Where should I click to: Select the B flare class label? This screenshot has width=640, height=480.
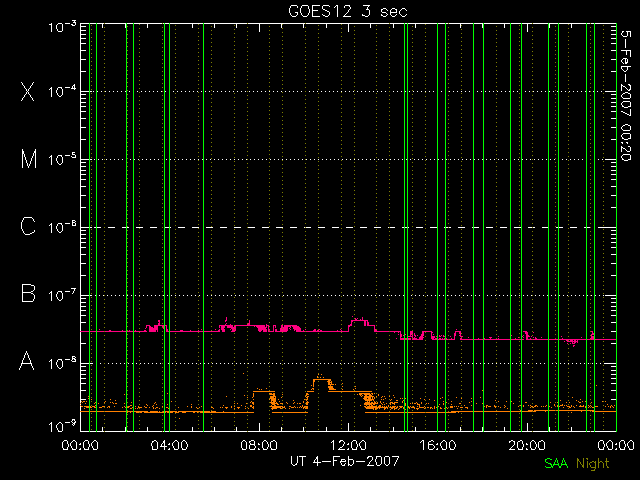(x=28, y=293)
